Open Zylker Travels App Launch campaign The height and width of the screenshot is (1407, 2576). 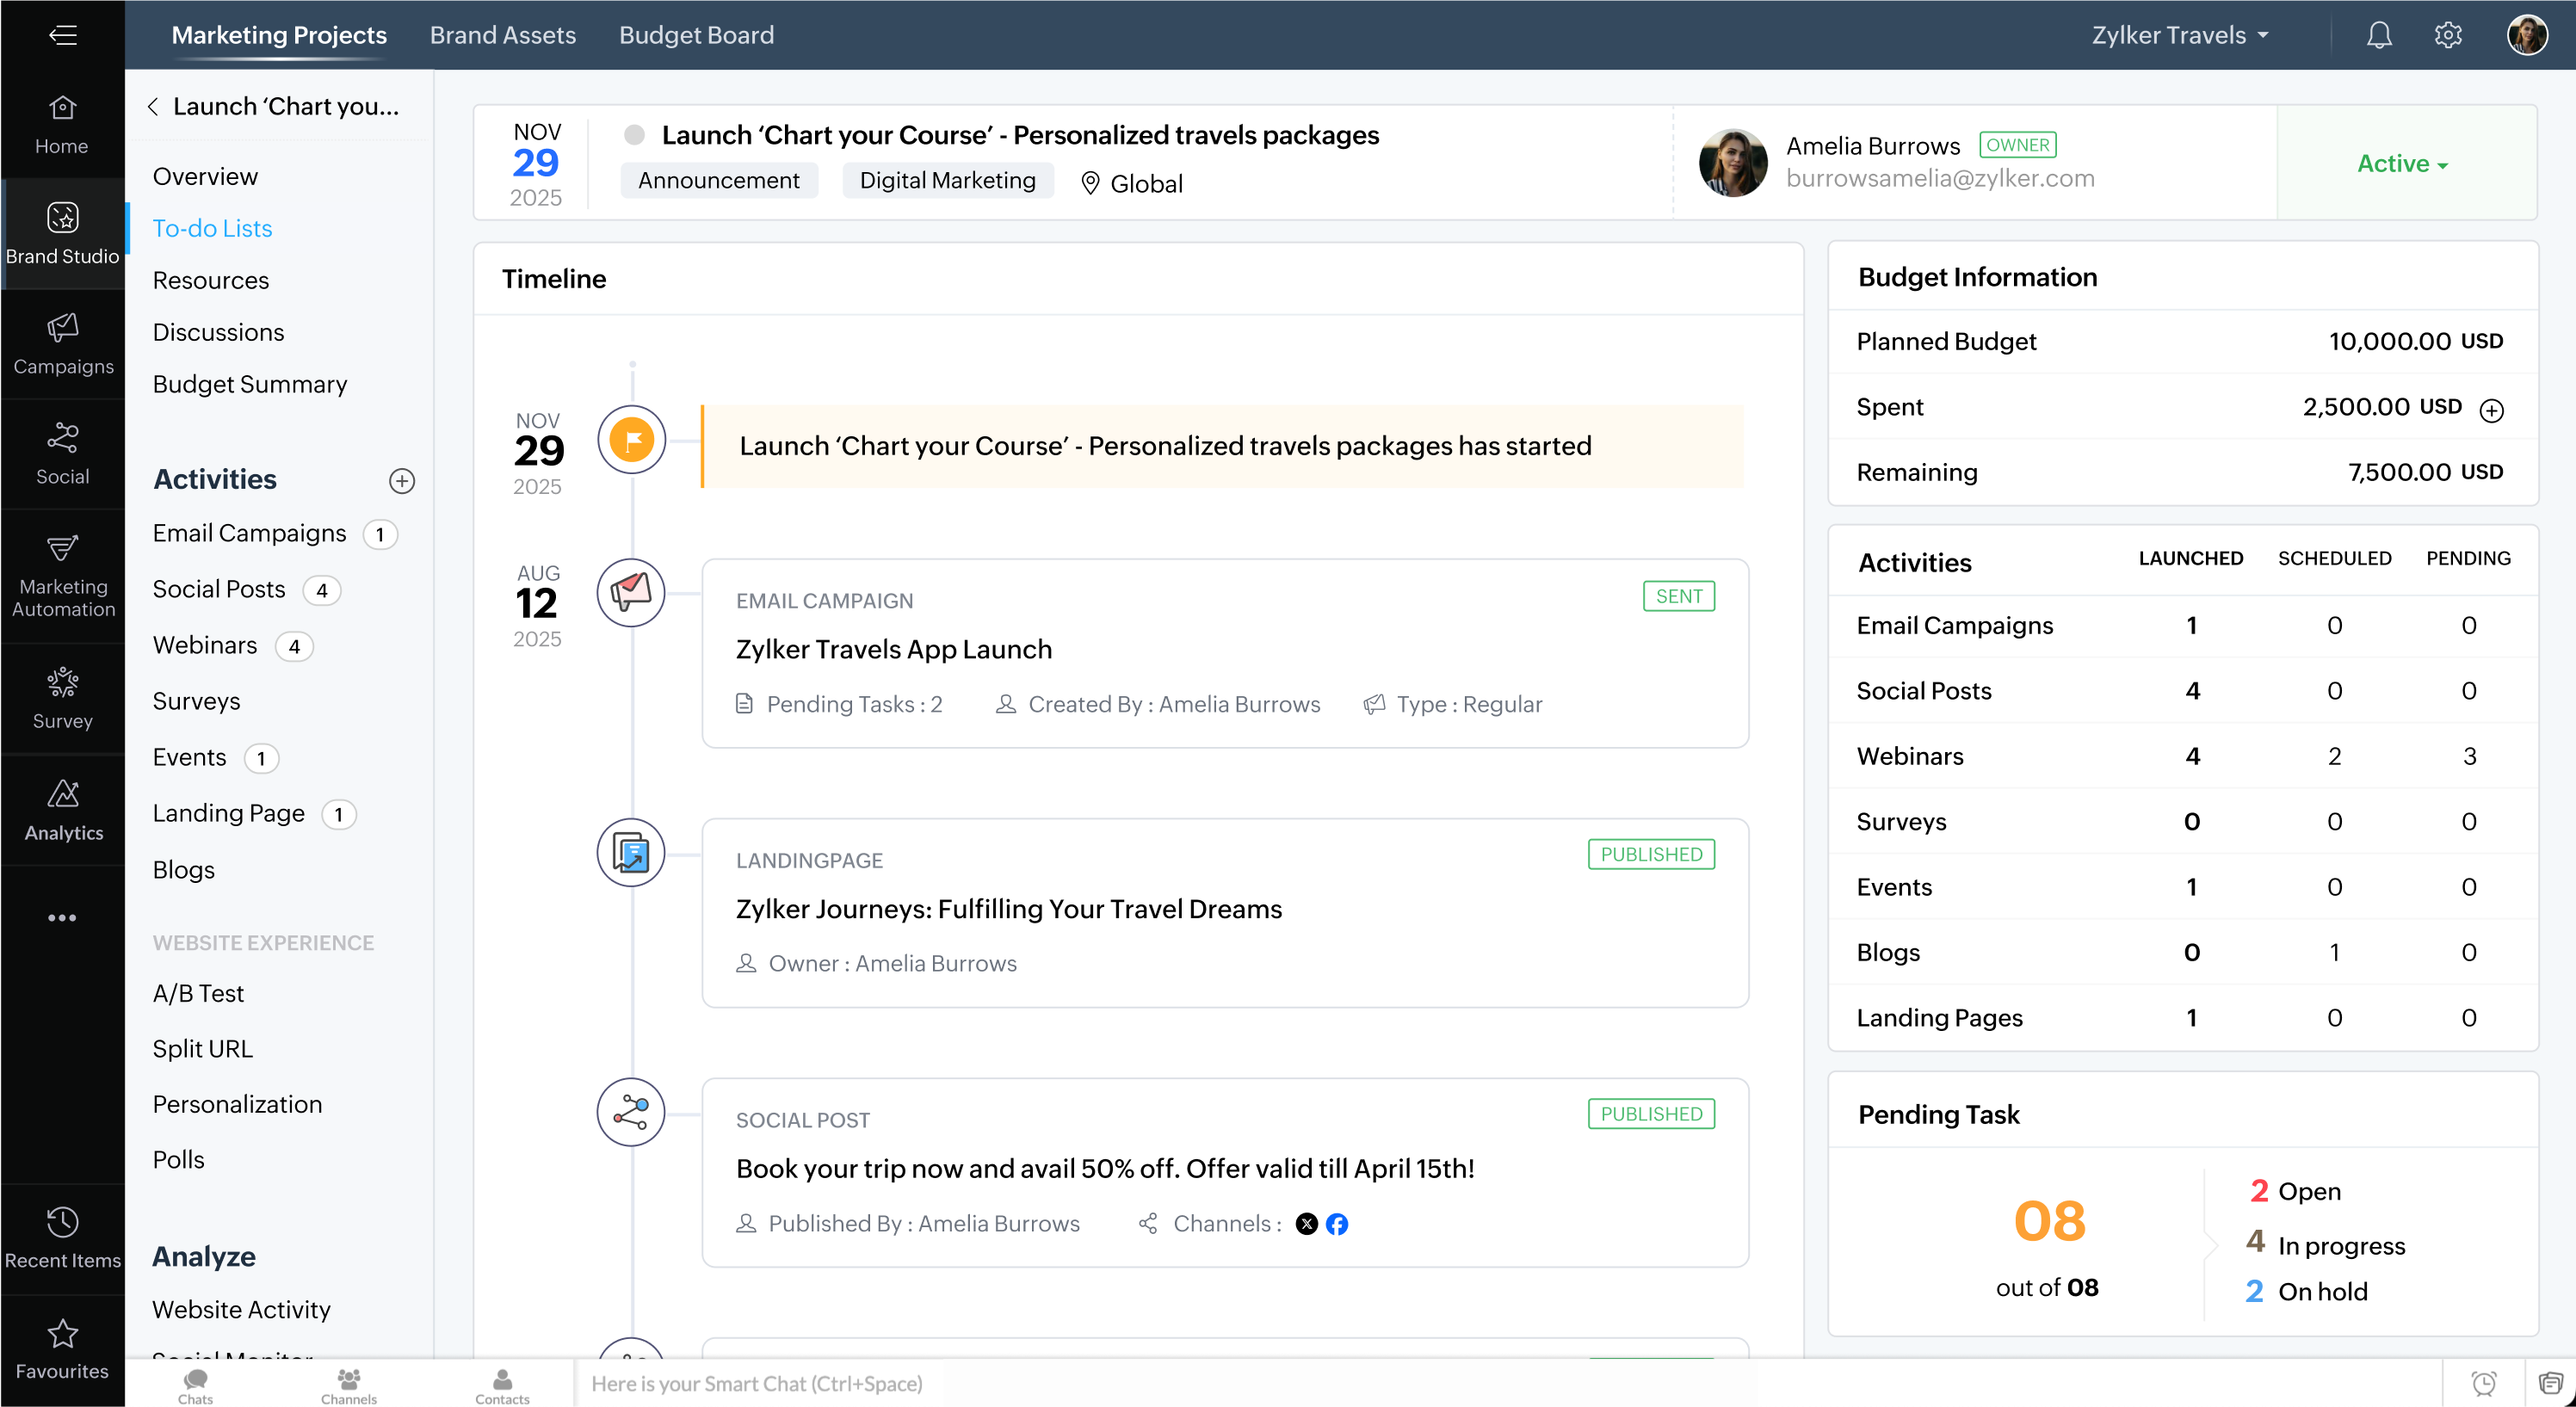[893, 649]
